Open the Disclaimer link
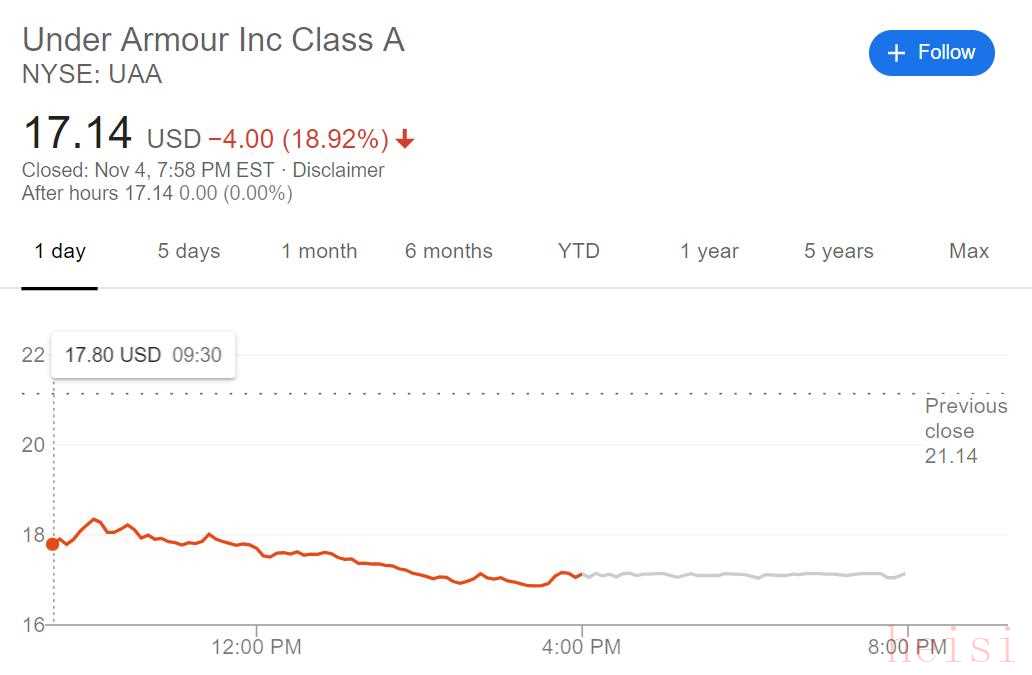This screenshot has height=675, width=1032. (338, 170)
